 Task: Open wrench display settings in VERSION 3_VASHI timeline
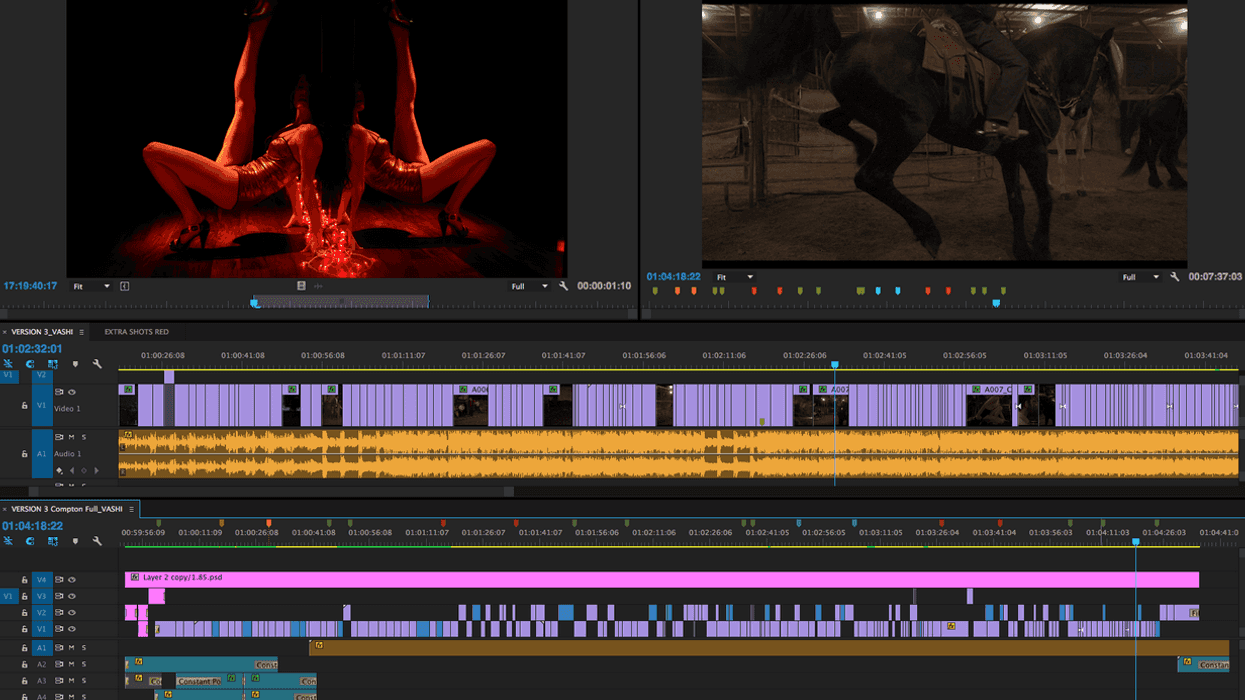click(x=97, y=364)
